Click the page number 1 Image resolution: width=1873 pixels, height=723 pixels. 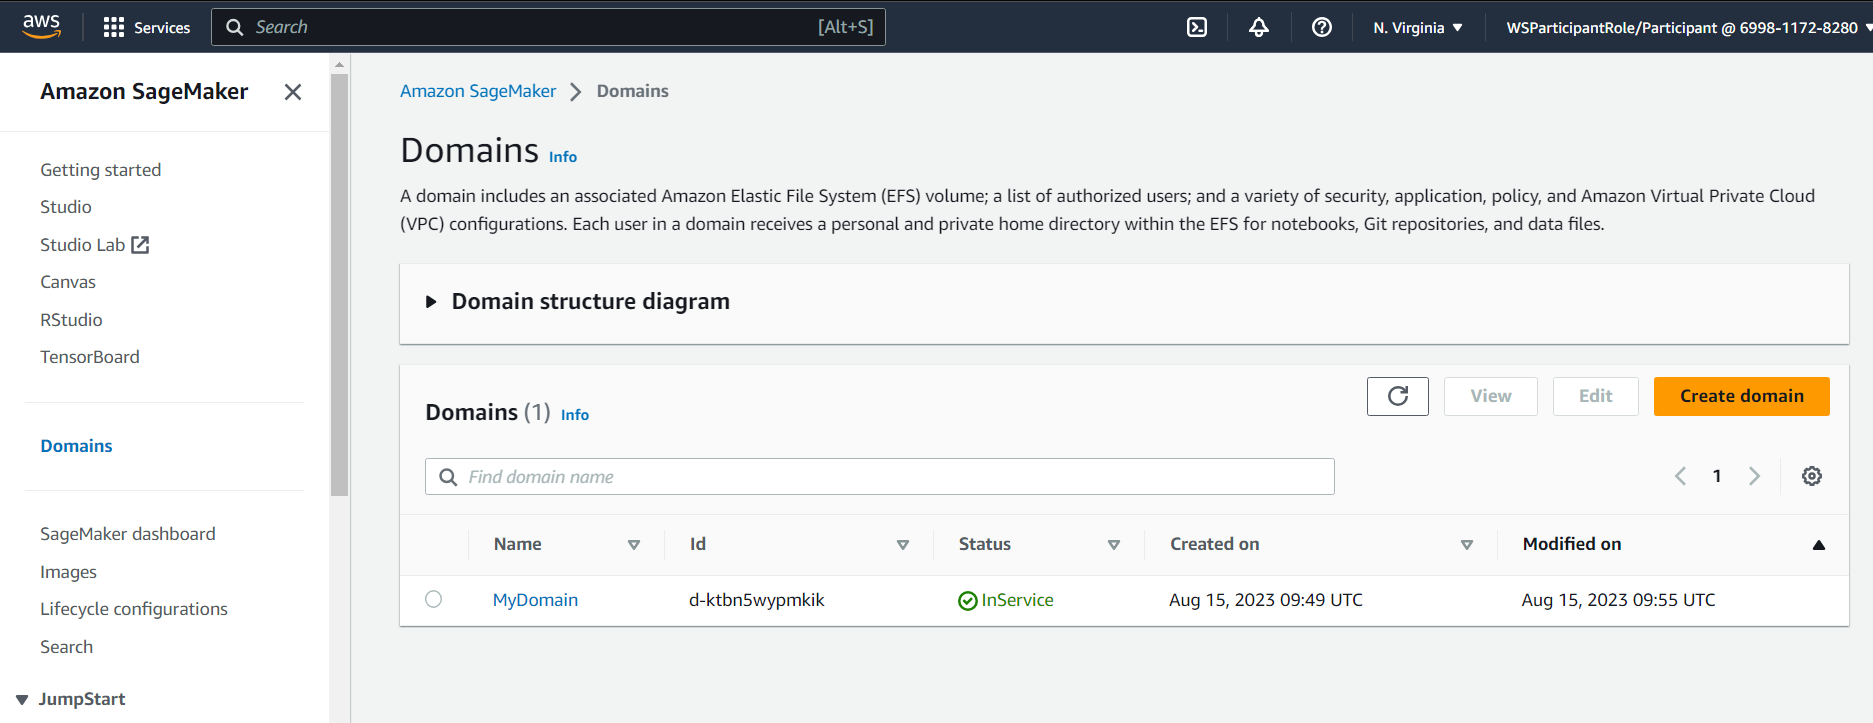1717,476
